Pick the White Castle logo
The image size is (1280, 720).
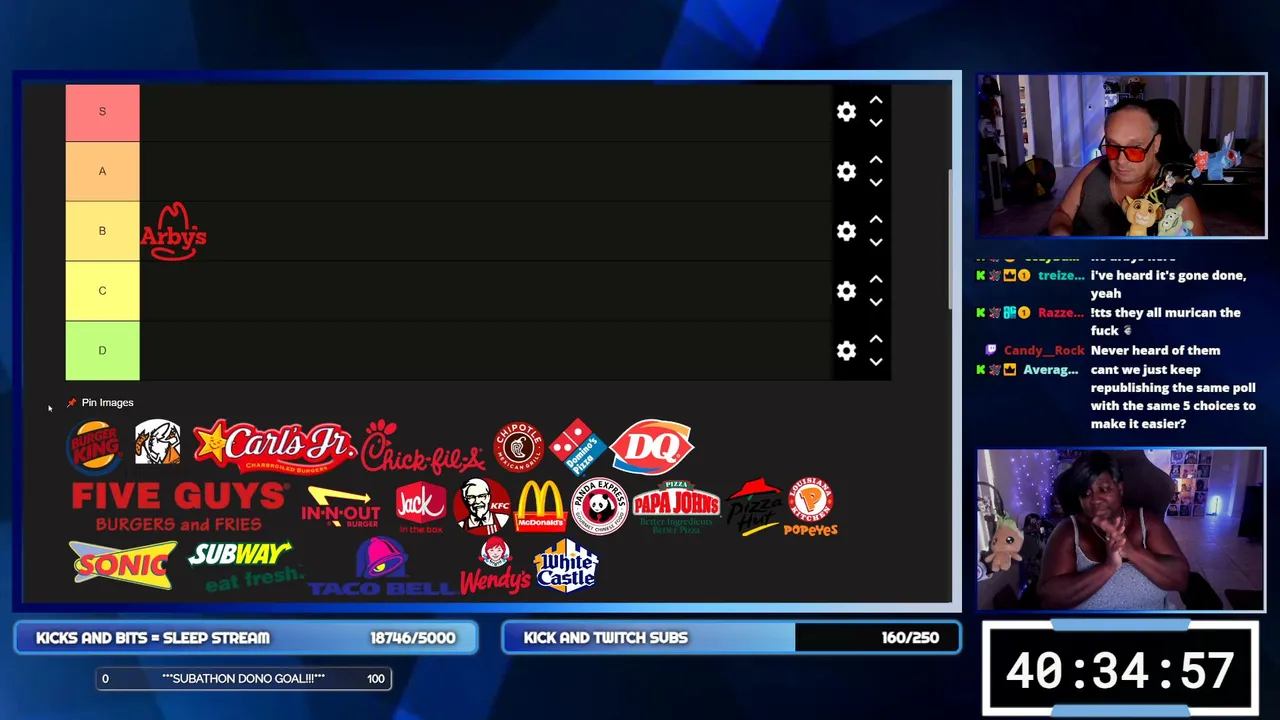566,566
